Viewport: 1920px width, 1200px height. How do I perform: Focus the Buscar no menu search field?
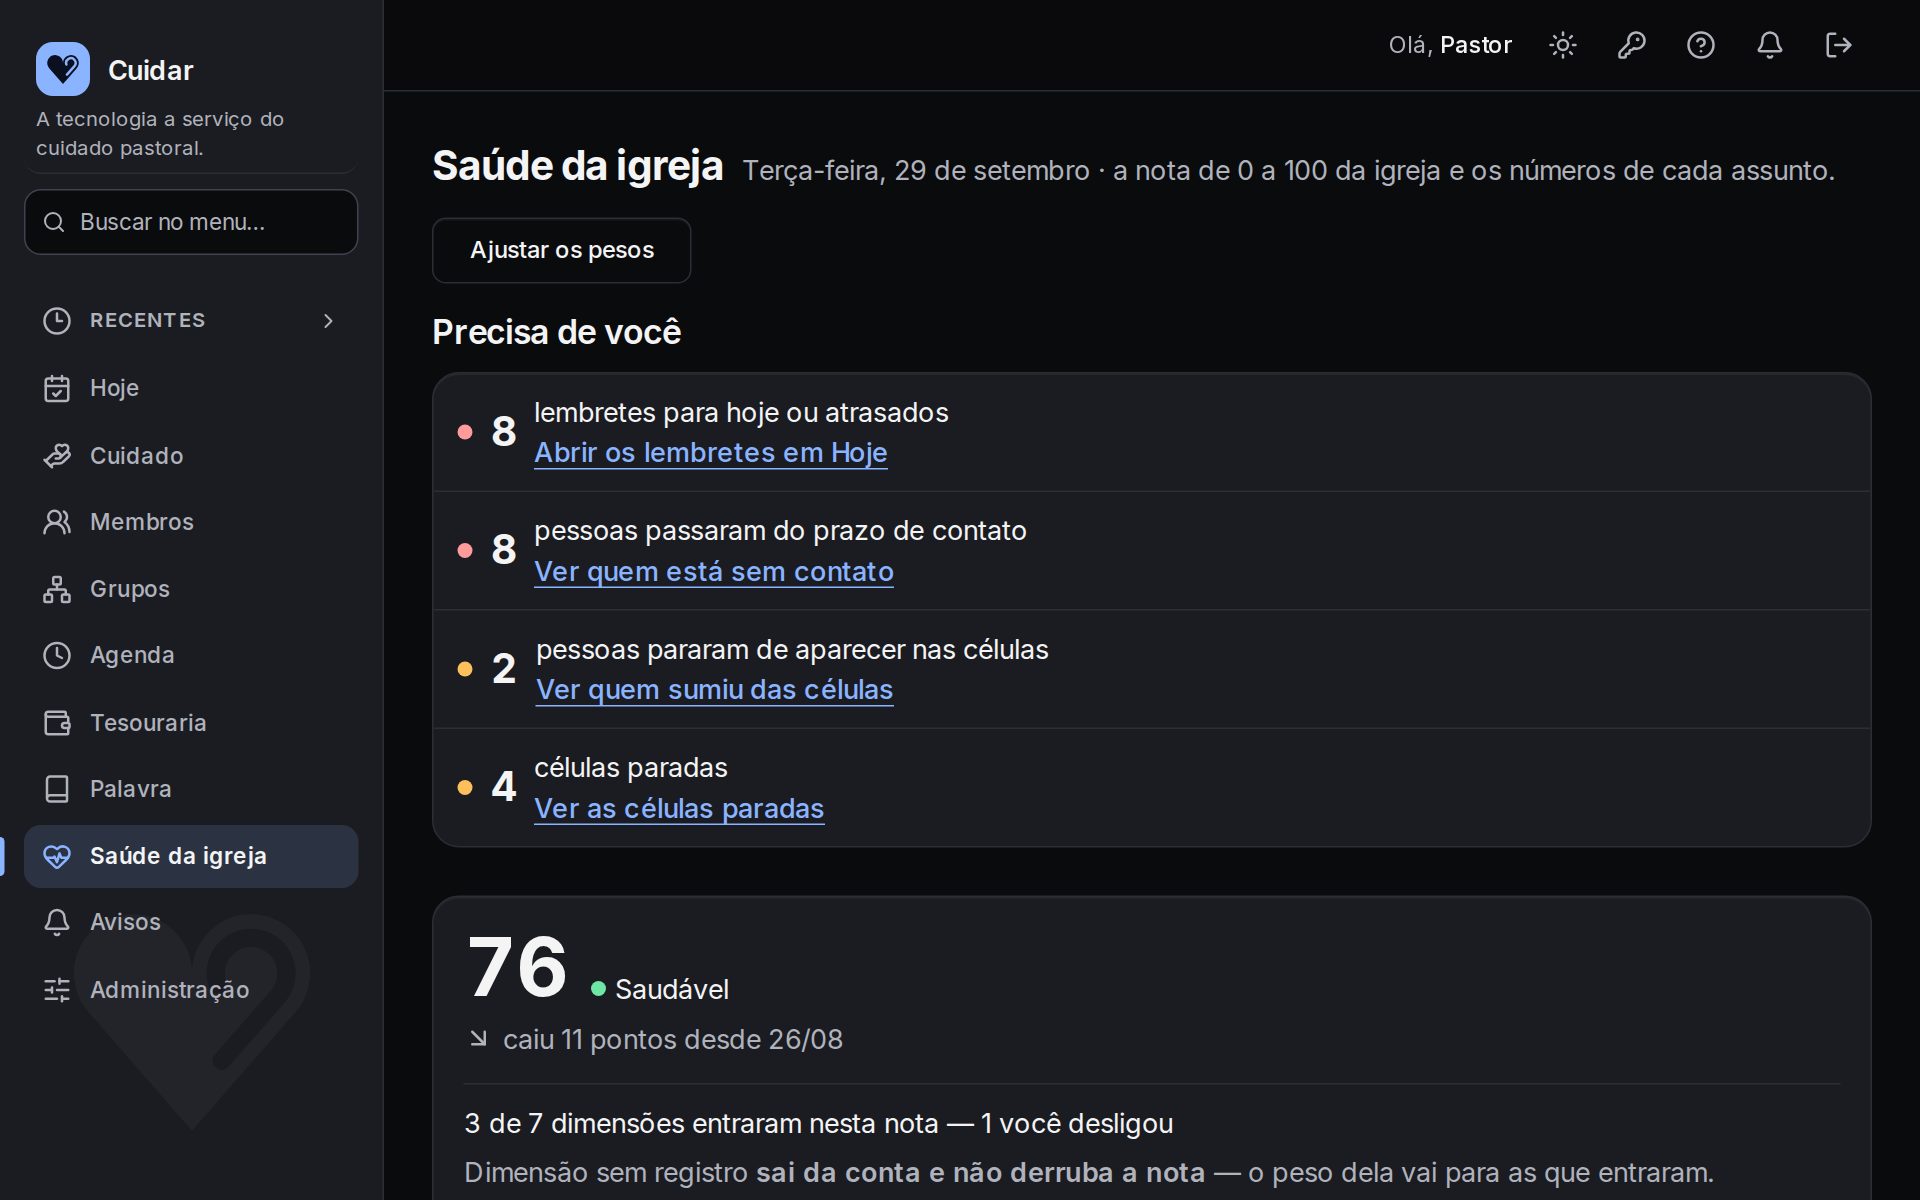pos(191,222)
